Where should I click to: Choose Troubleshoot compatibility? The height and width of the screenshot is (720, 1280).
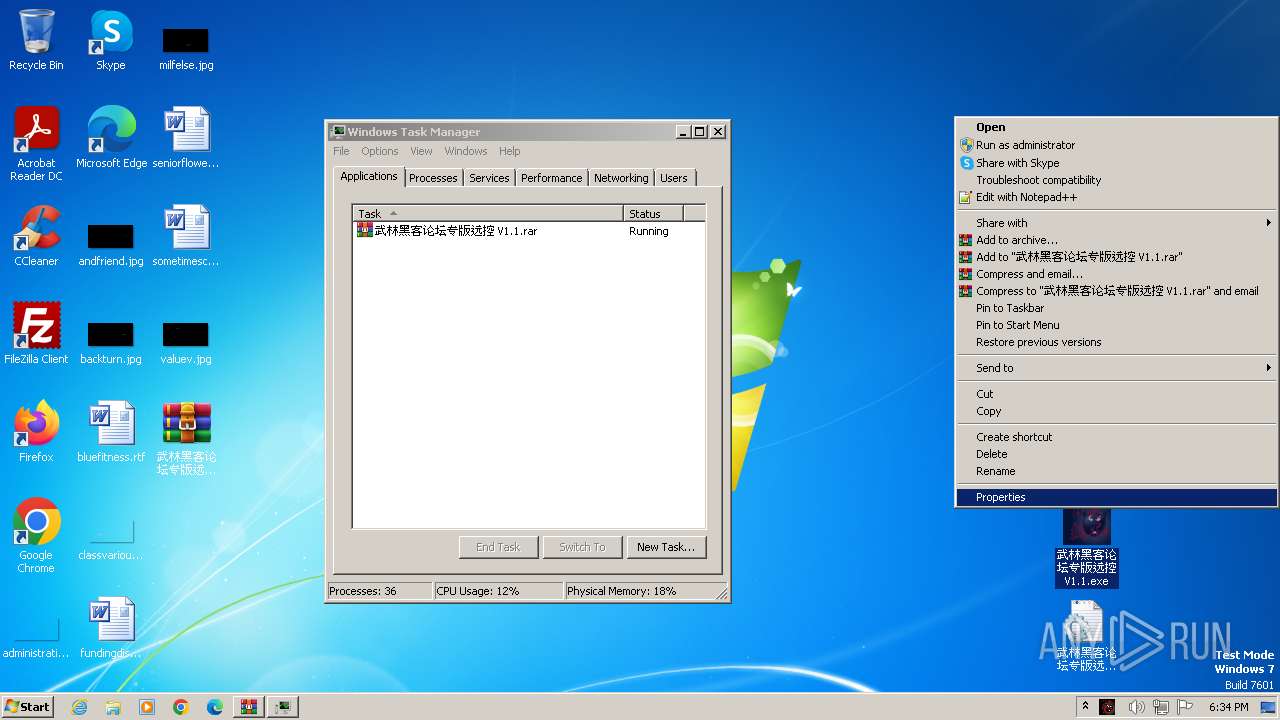1116,180
